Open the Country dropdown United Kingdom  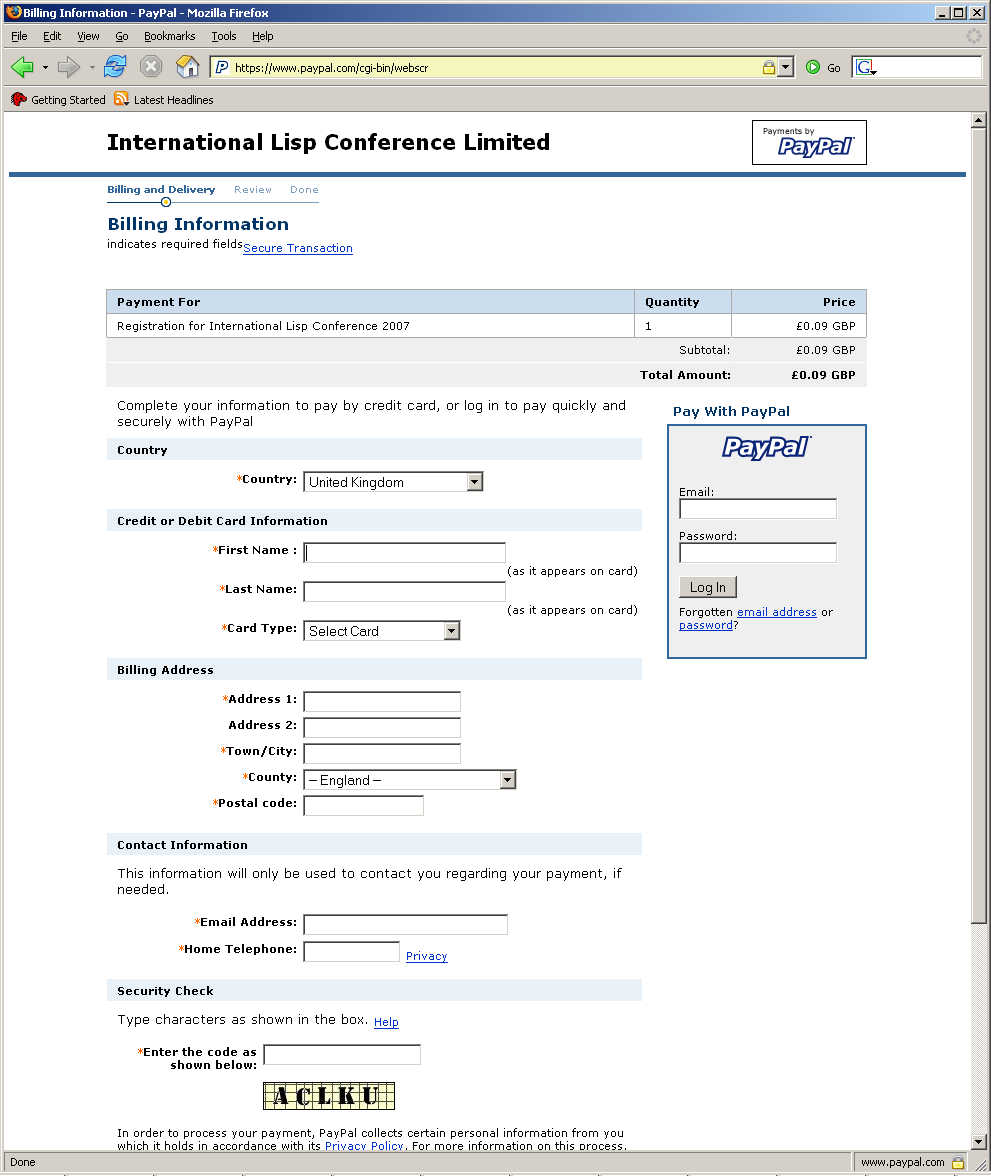tap(393, 482)
